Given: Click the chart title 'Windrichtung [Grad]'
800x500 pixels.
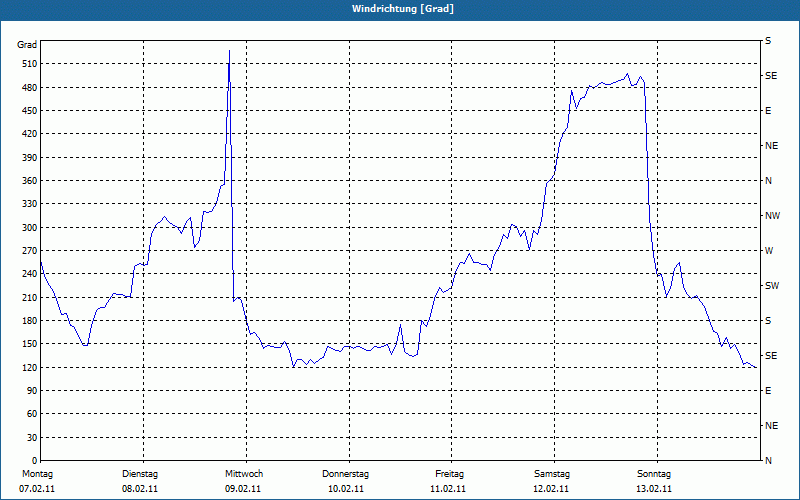Looking at the screenshot, I should tap(403, 9).
